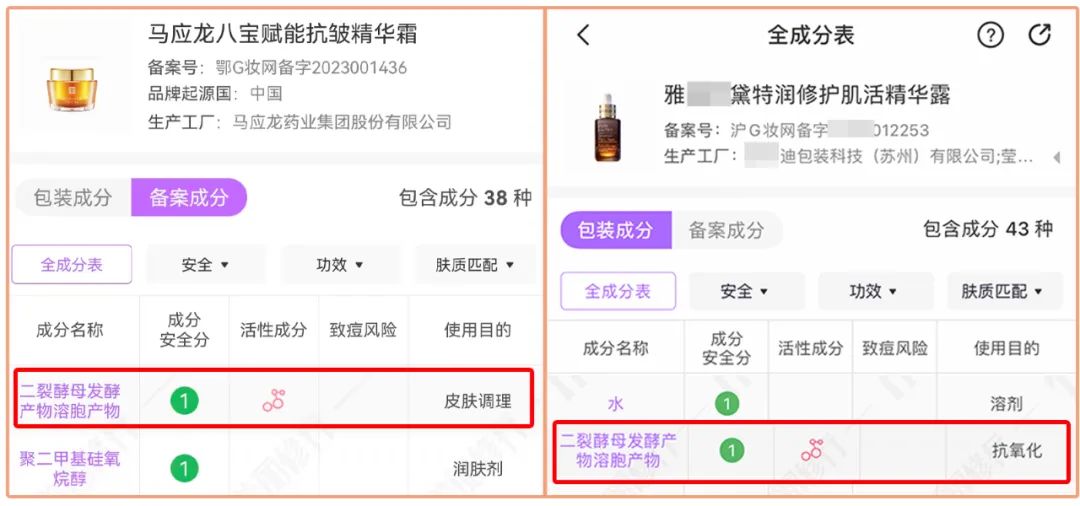Select 包装成分 tab in right panel
1080x506 pixels.
(616, 229)
